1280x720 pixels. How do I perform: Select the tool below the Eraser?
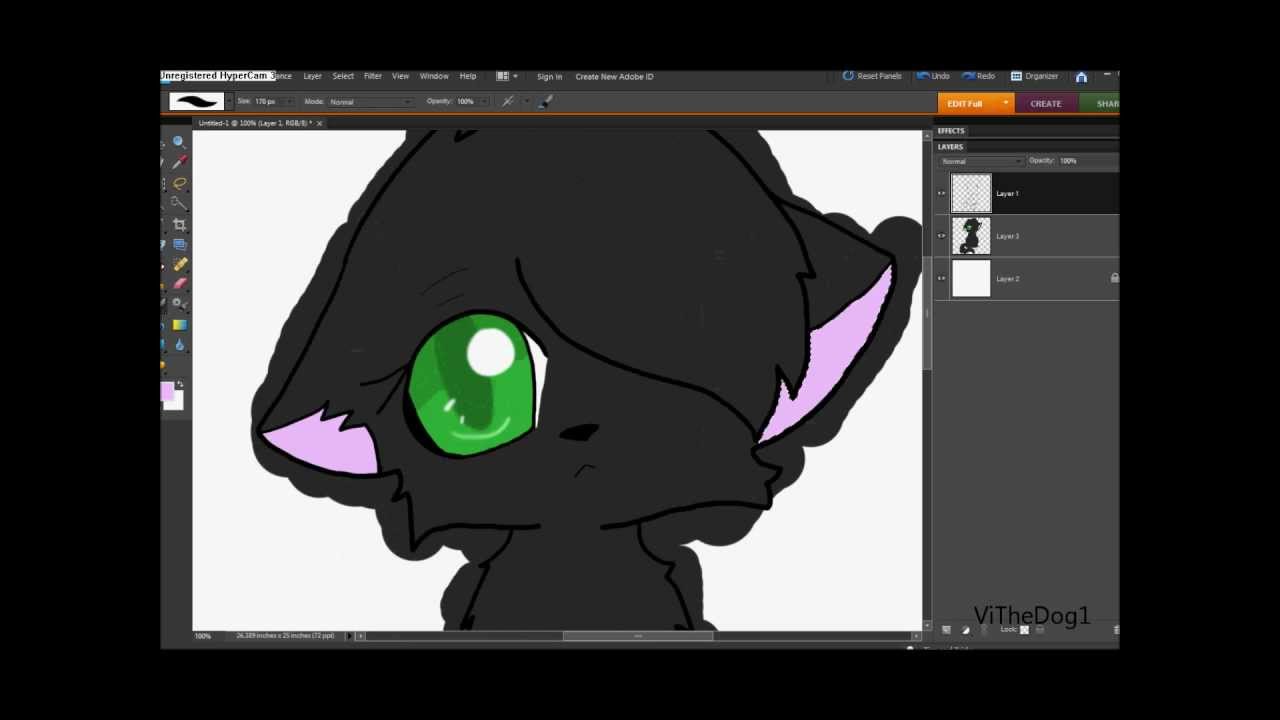(179, 304)
